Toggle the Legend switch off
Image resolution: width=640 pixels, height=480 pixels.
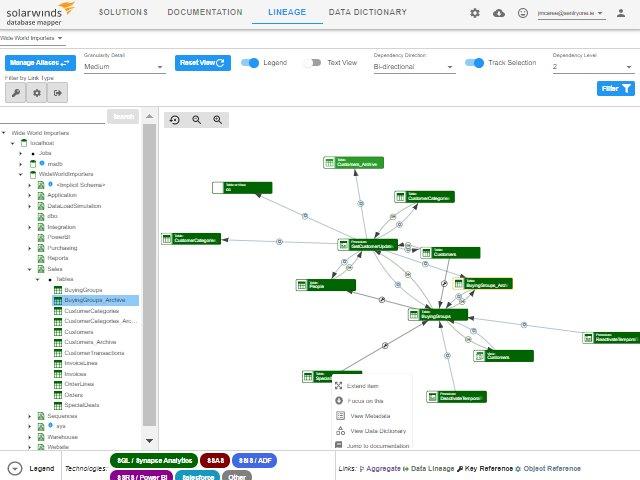click(250, 63)
